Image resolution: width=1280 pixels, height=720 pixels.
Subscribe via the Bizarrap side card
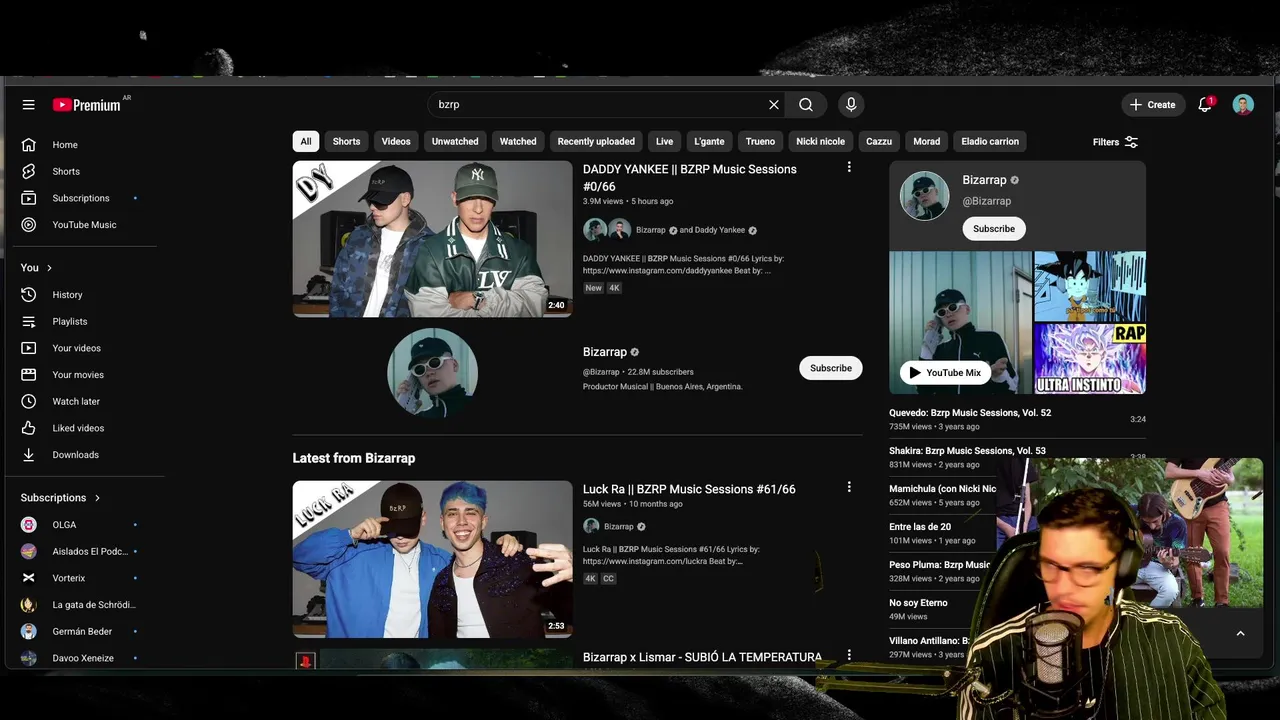994,229
